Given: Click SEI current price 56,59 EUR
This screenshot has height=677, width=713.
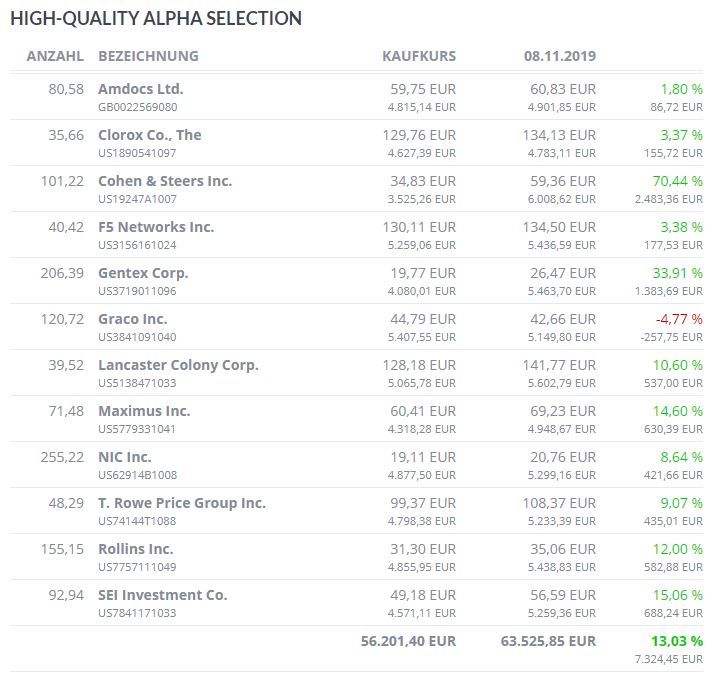Looking at the screenshot, I should click(x=563, y=595).
